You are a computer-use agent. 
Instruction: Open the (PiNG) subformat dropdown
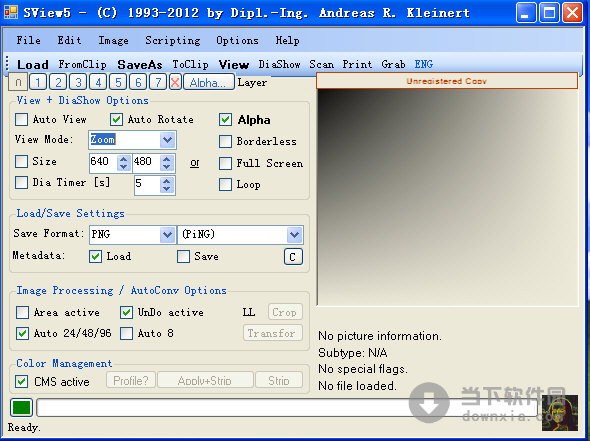294,235
